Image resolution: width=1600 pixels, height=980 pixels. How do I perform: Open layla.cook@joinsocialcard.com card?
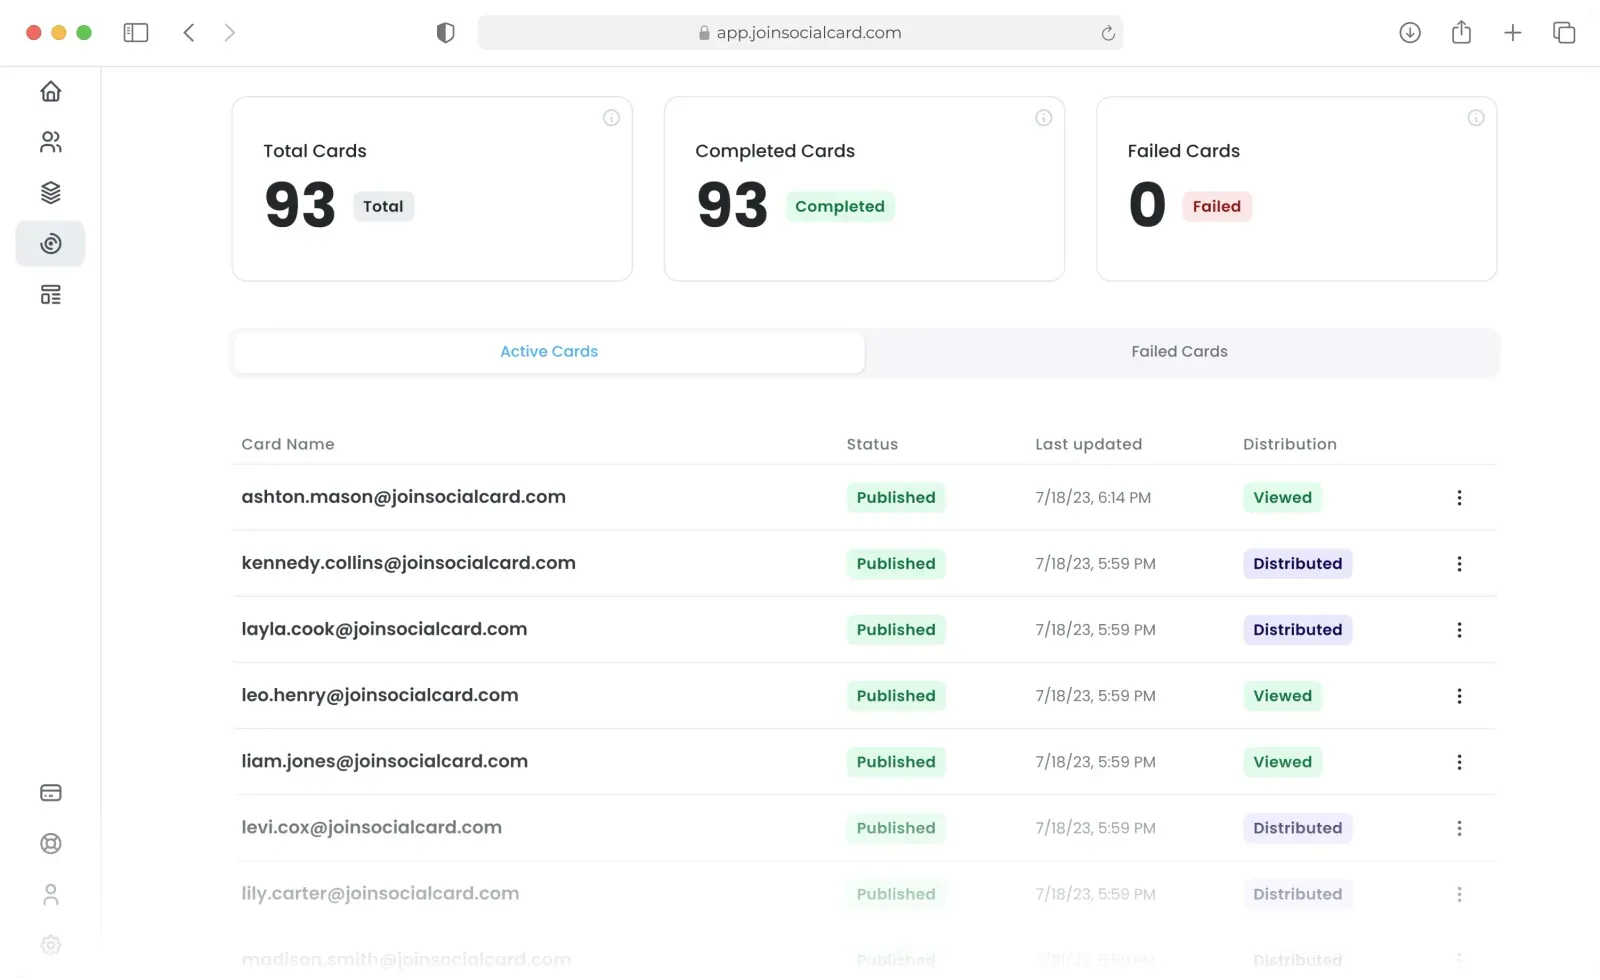pos(384,629)
